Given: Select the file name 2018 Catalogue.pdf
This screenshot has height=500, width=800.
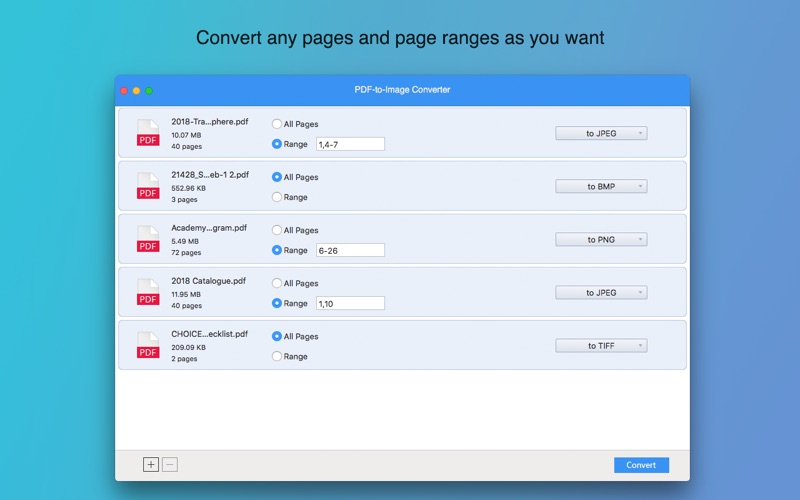Looking at the screenshot, I should tap(209, 281).
